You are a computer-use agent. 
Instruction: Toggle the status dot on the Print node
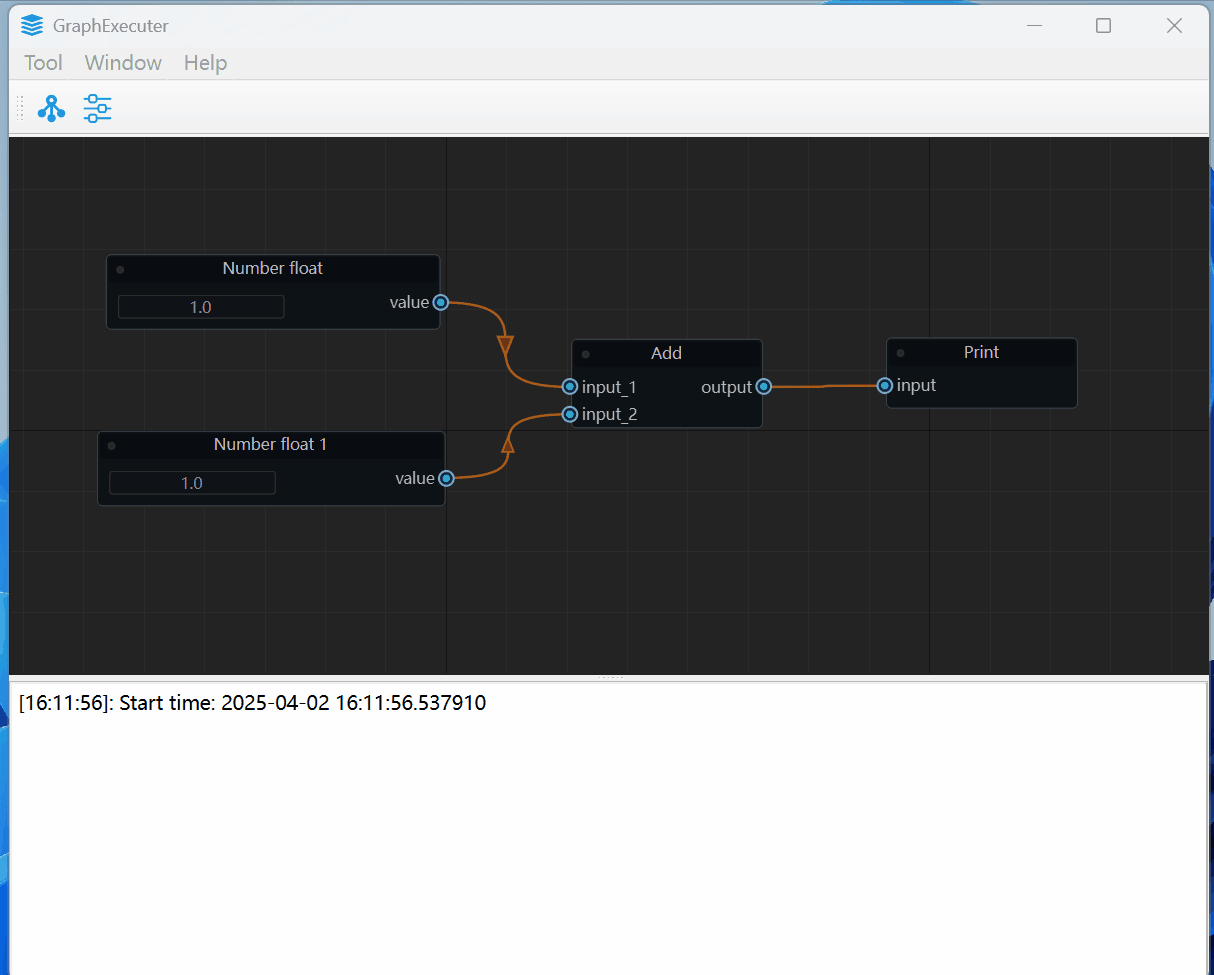coord(900,352)
